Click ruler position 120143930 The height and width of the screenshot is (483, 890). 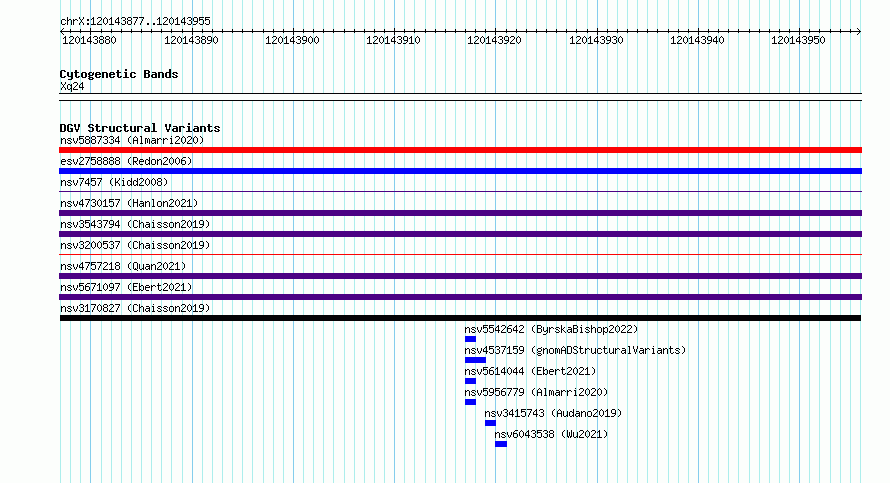[x=596, y=40]
